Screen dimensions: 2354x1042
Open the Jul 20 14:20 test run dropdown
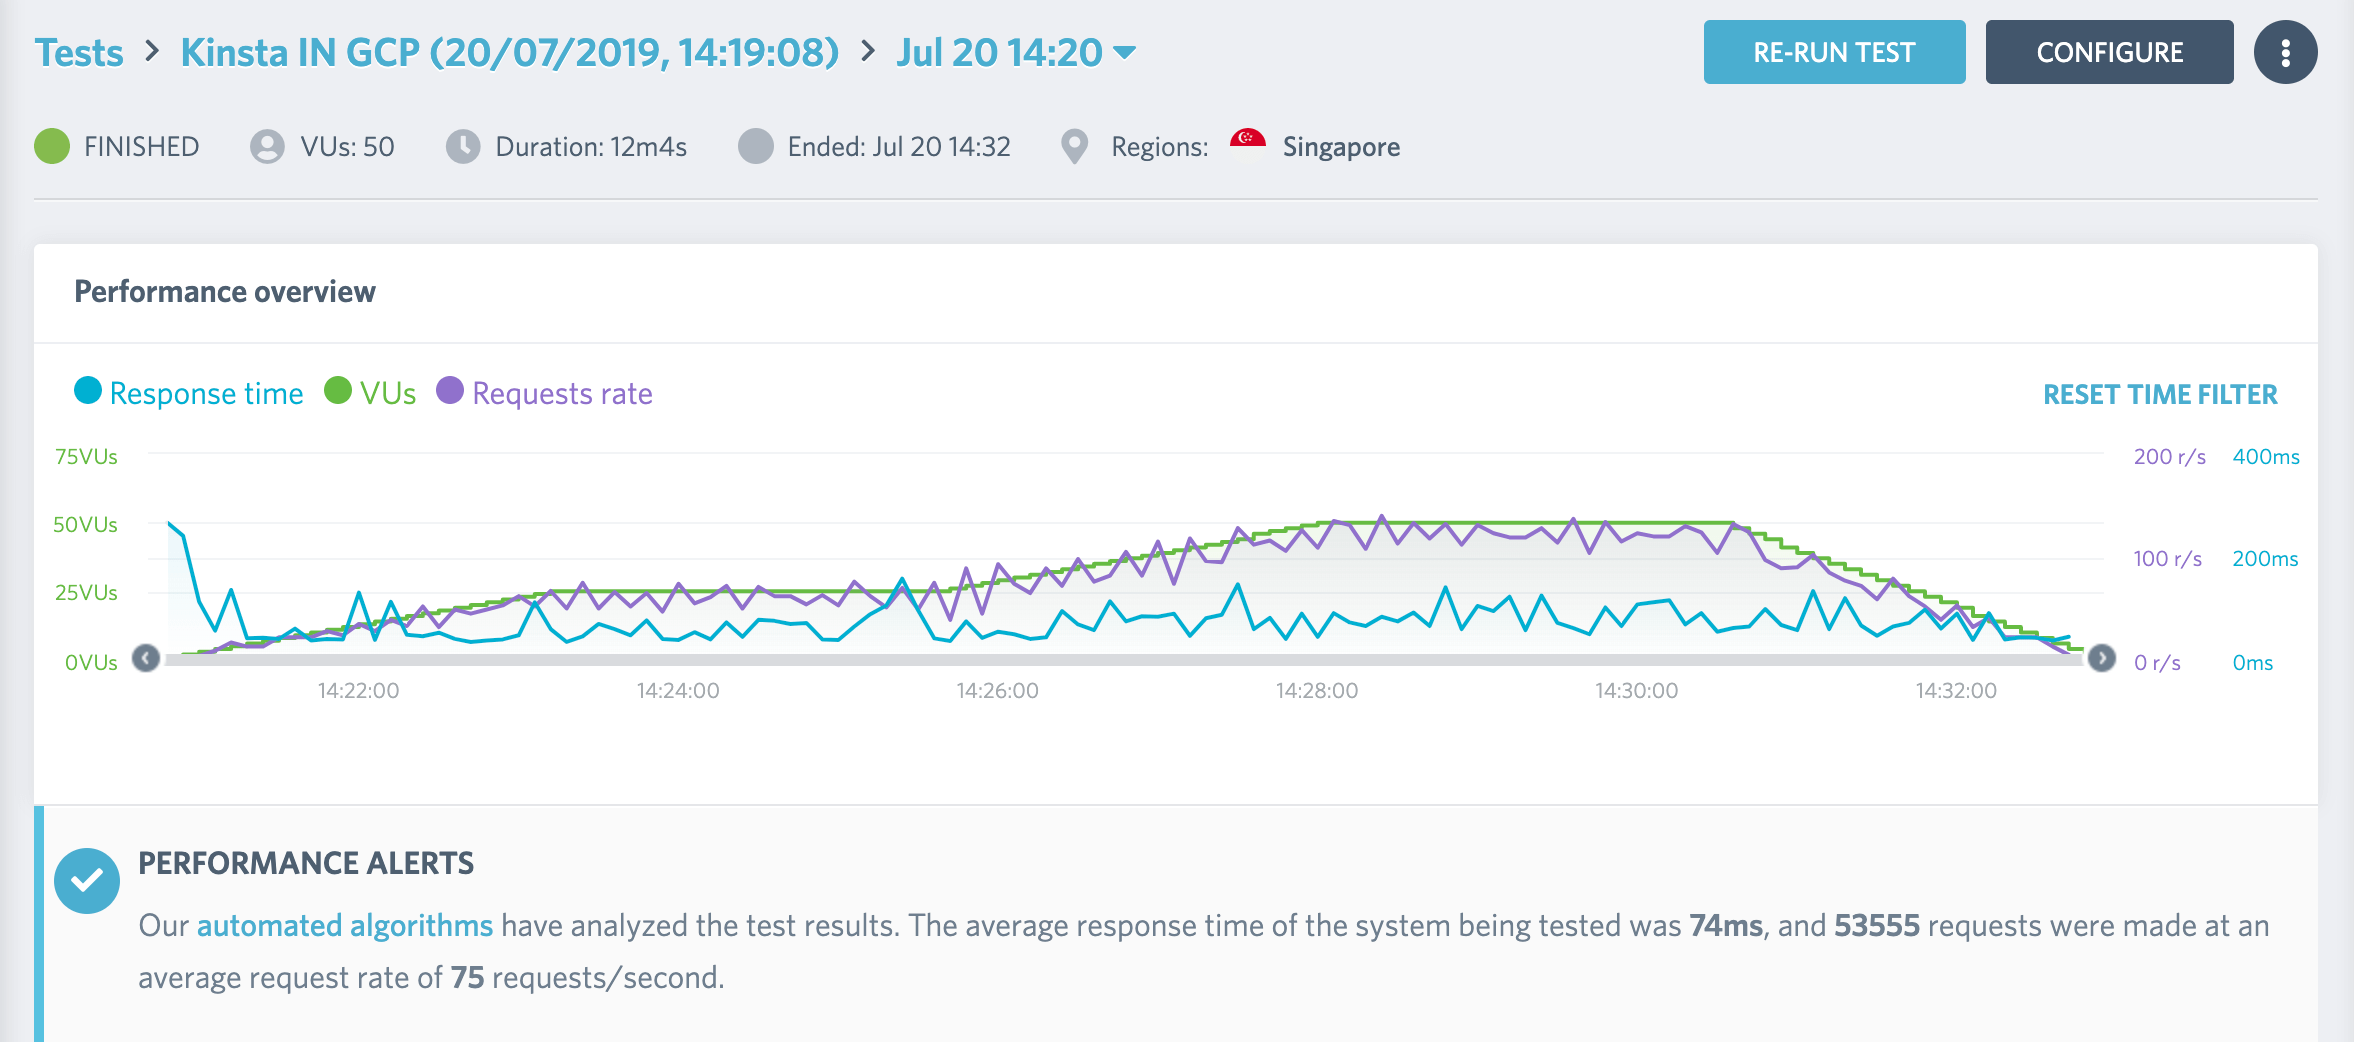[1016, 52]
